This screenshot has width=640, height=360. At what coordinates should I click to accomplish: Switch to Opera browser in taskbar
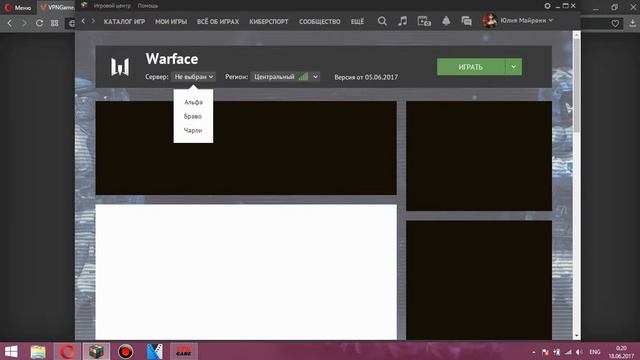(67, 351)
